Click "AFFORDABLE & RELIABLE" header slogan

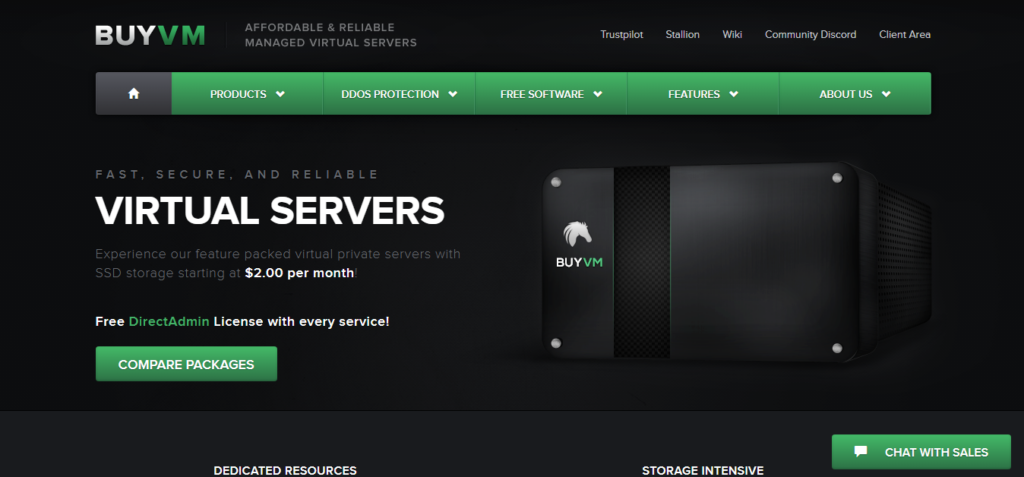(319, 27)
